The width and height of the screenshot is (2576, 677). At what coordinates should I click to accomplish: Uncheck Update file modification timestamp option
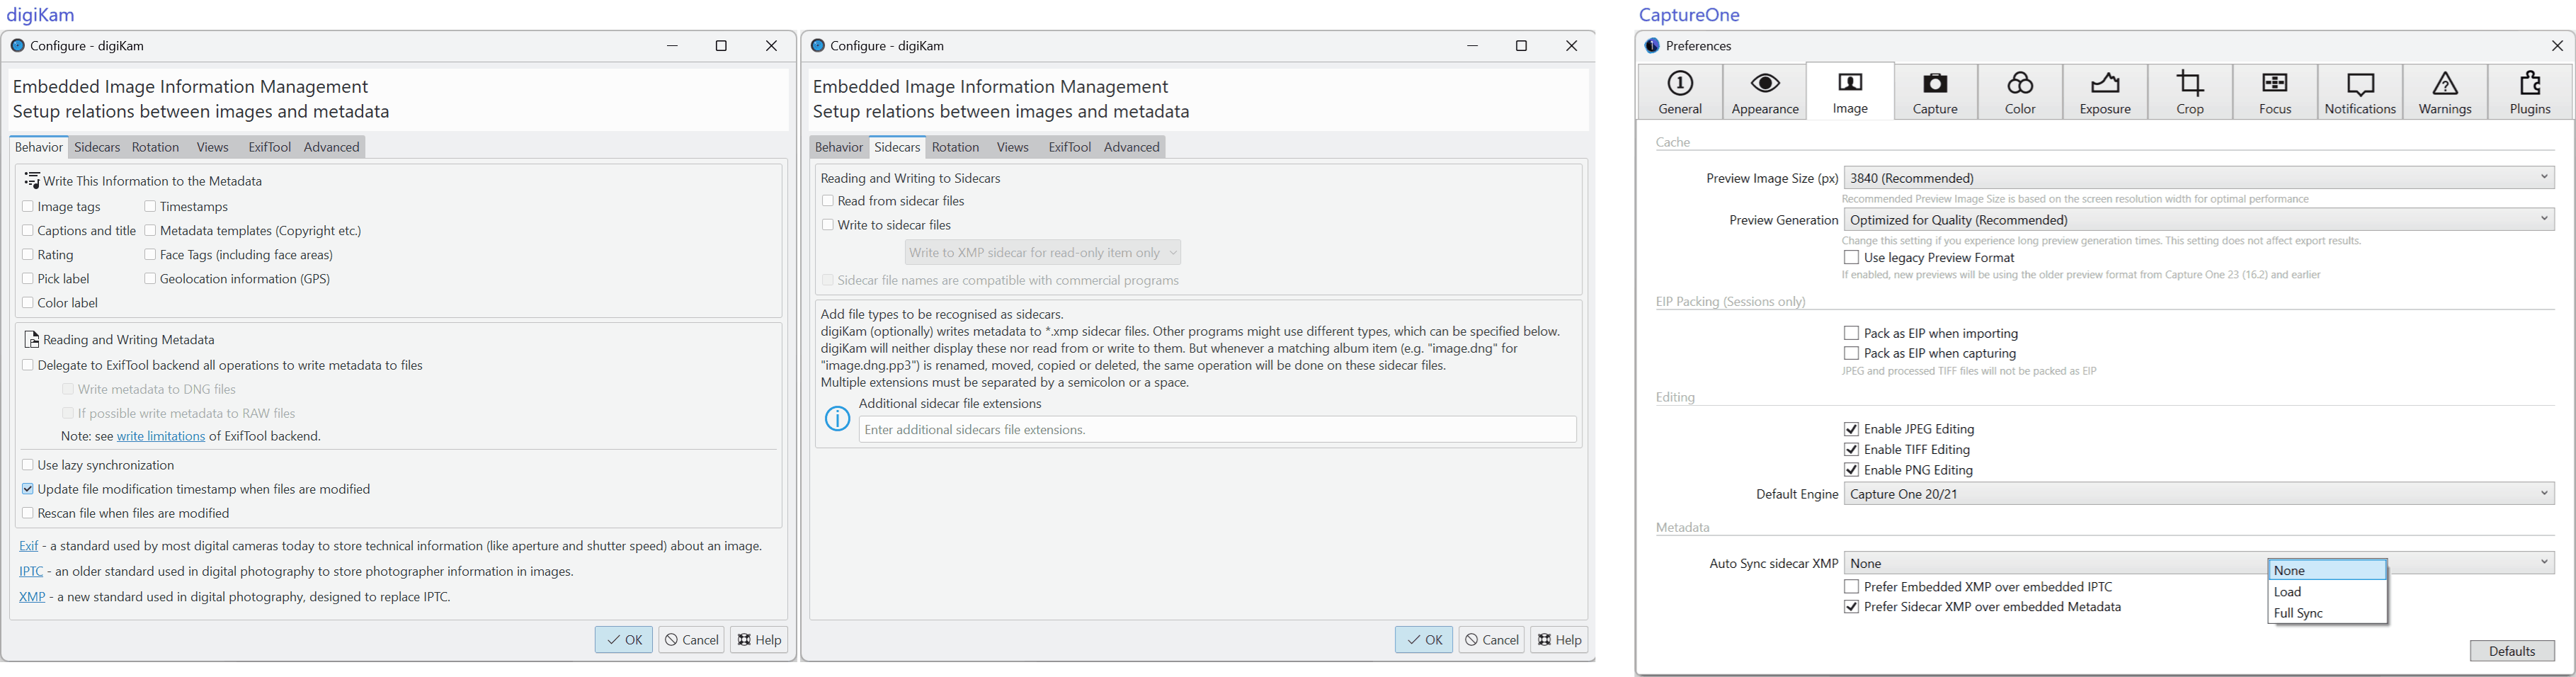point(28,489)
